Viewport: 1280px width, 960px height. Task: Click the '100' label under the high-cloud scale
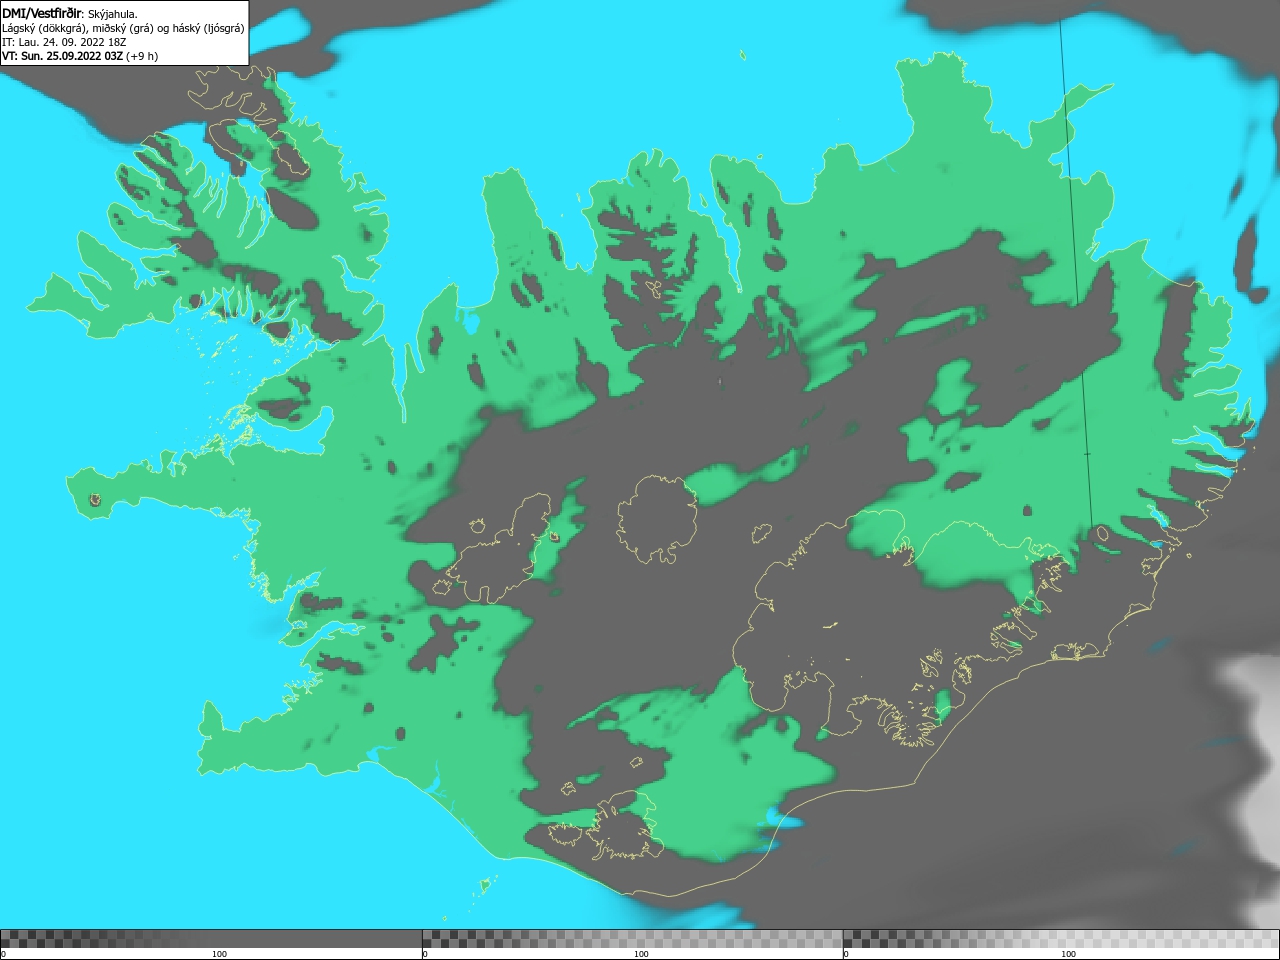point(1068,954)
